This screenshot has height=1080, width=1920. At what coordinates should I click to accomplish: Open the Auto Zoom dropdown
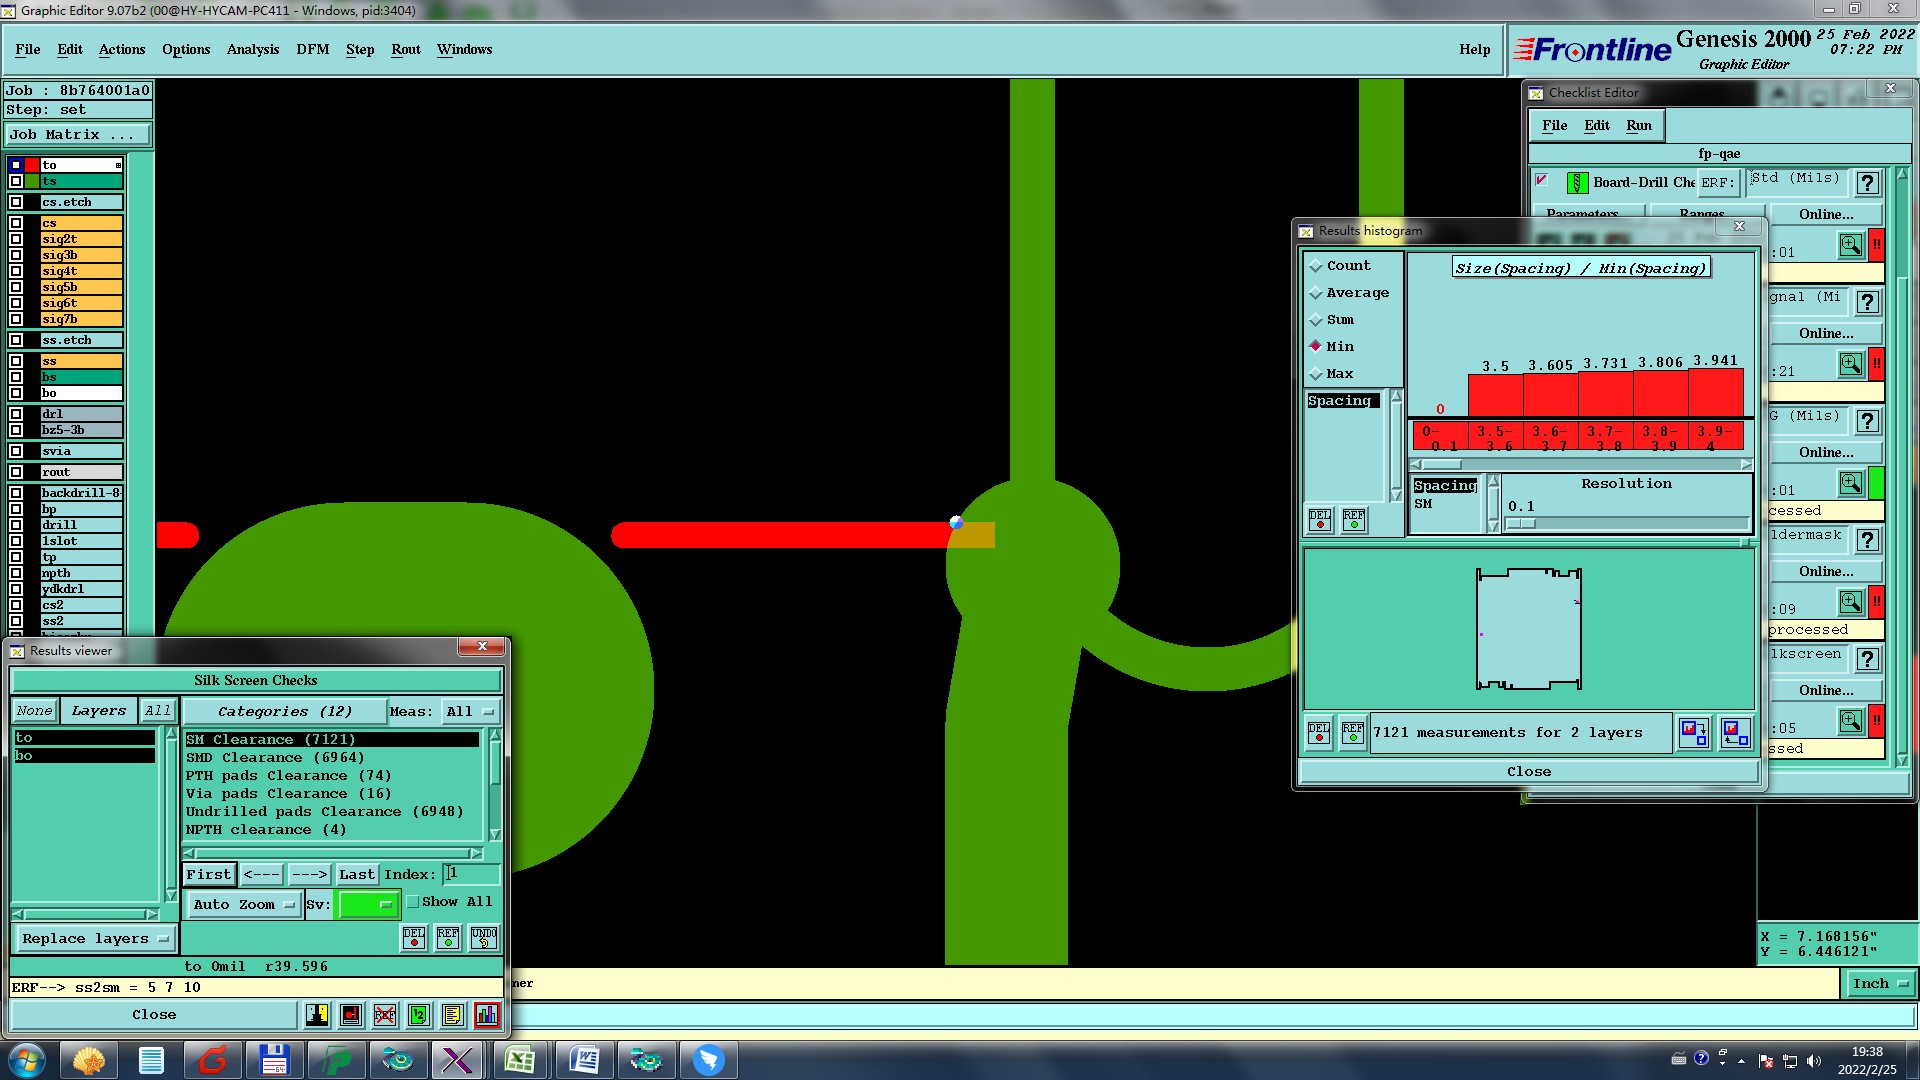point(244,904)
